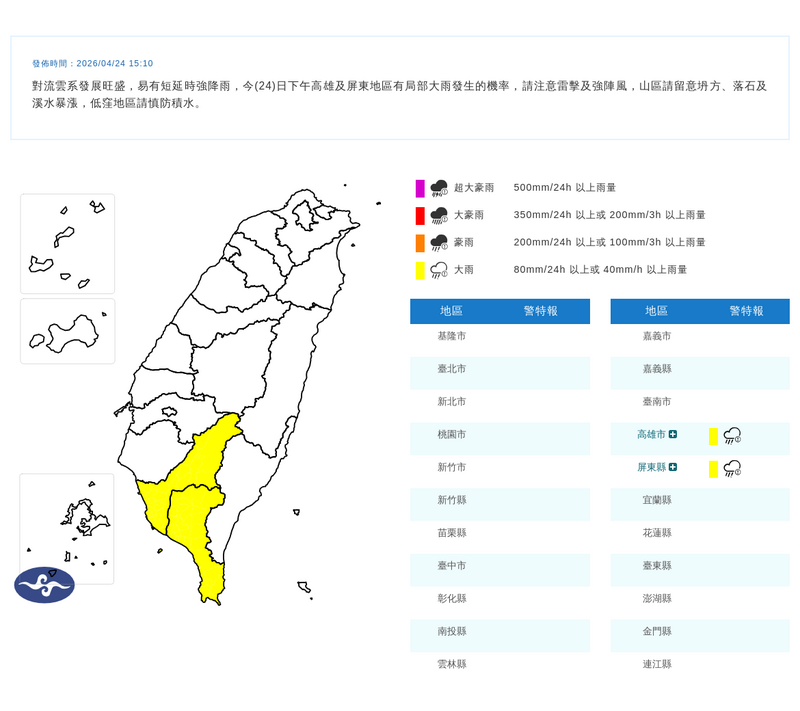The height and width of the screenshot is (711, 800).
Task: Click the heavy rain icon in 高雄市 row
Action: (x=732, y=435)
